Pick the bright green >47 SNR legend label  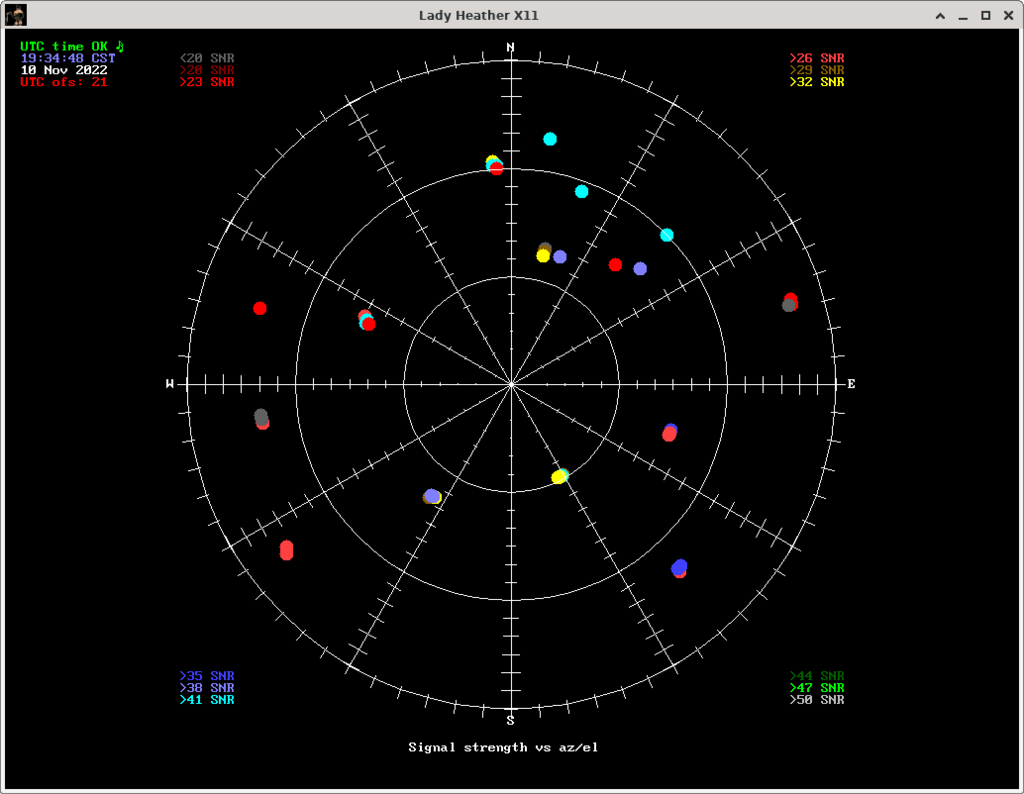pyautogui.click(x=817, y=688)
